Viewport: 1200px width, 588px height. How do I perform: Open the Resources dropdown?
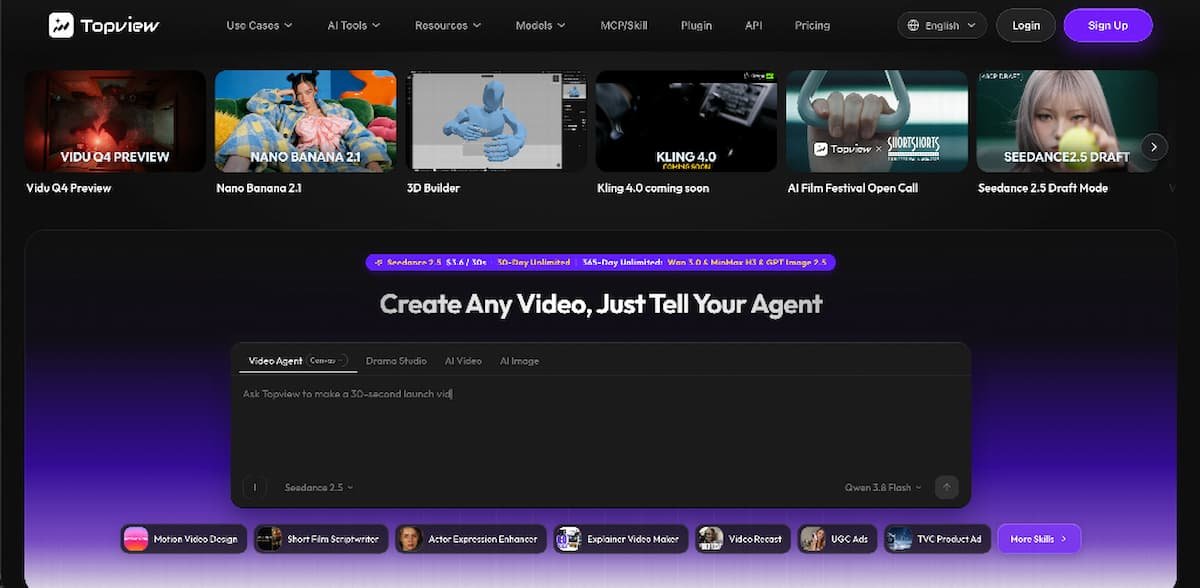click(448, 25)
